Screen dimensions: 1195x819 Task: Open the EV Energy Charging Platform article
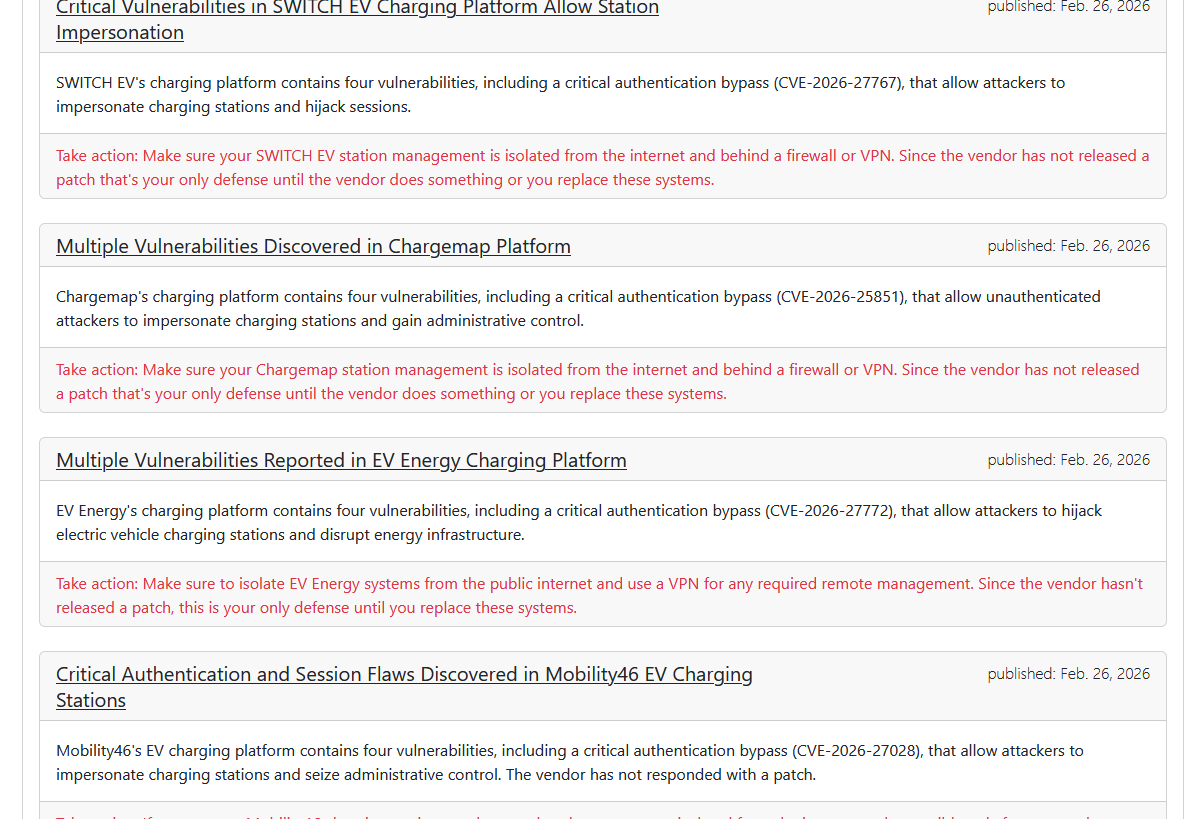click(341, 460)
